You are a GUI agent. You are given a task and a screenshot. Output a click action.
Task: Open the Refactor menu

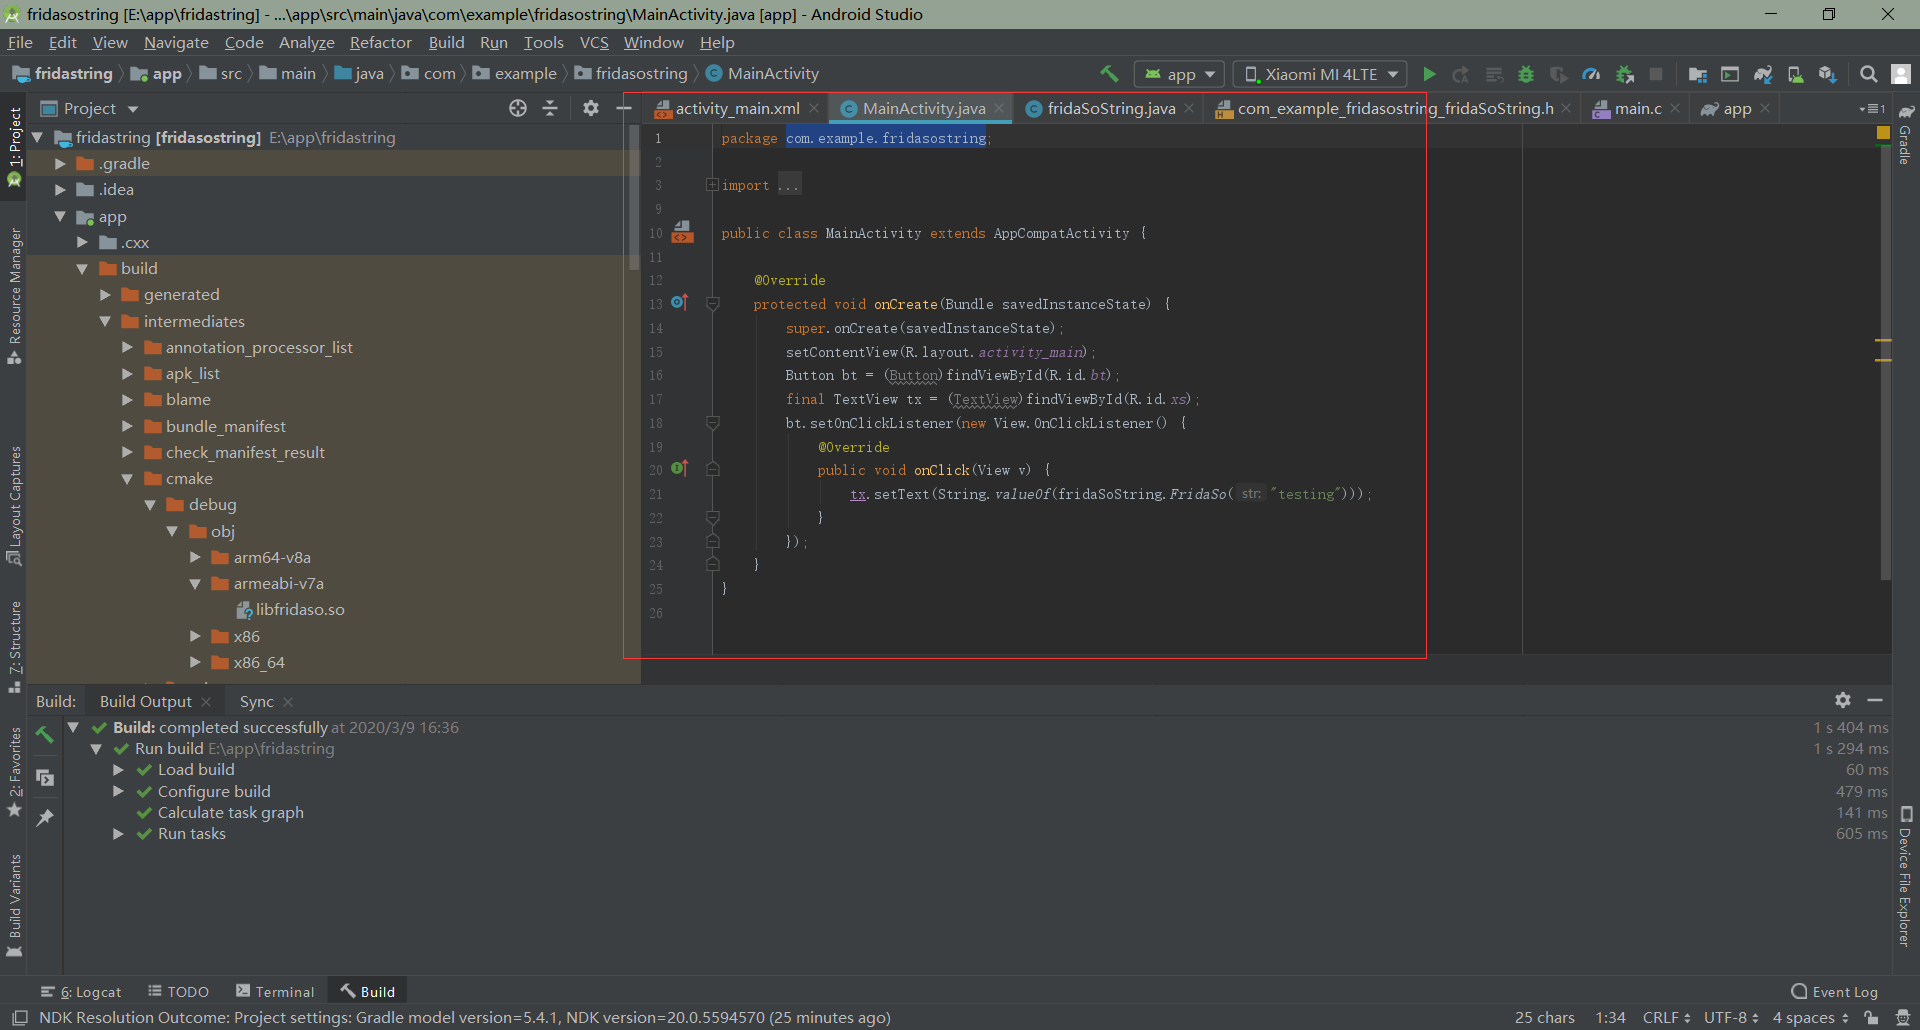380,42
